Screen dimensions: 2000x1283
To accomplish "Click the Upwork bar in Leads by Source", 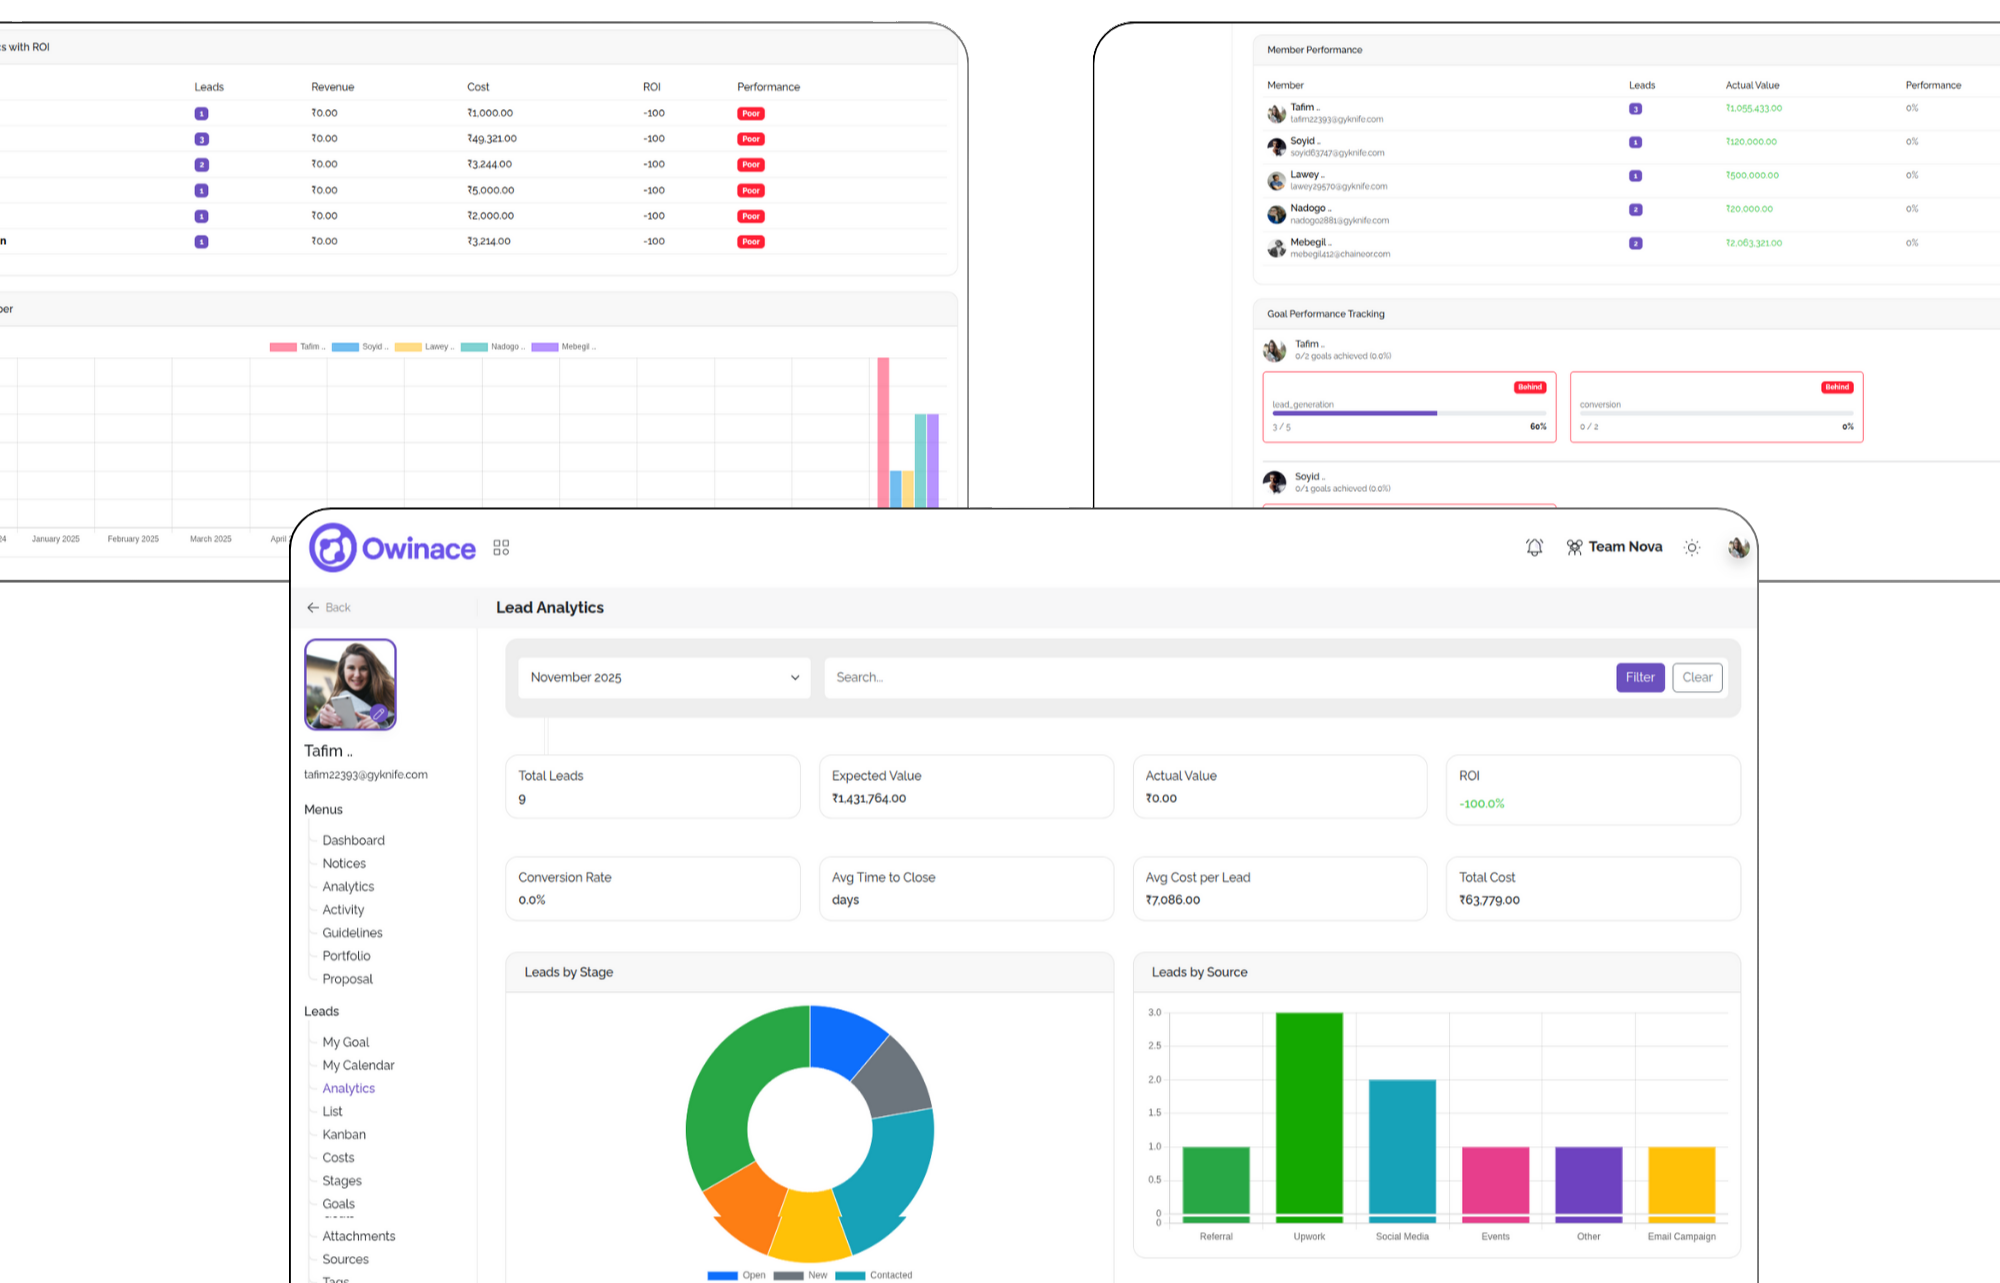I will (1309, 1115).
